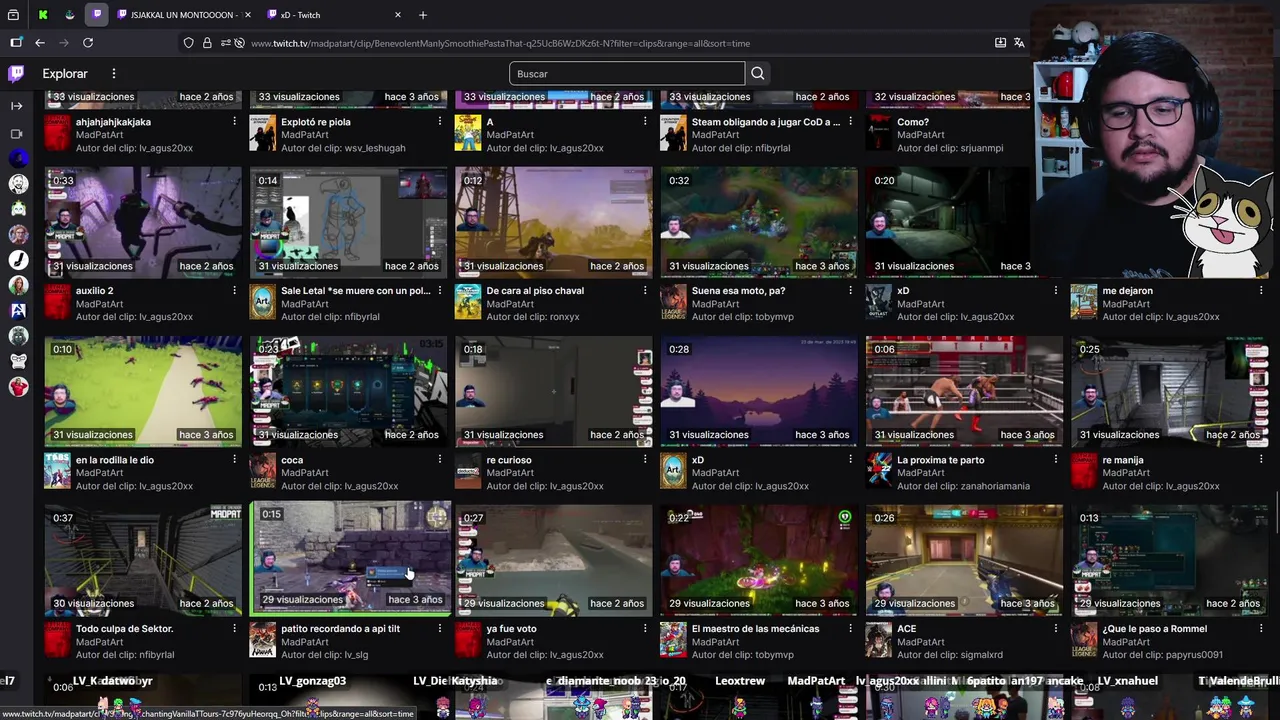This screenshot has height=720, width=1280.
Task: Play the 0:06 boxing ring clip thumbnail
Action: [964, 390]
